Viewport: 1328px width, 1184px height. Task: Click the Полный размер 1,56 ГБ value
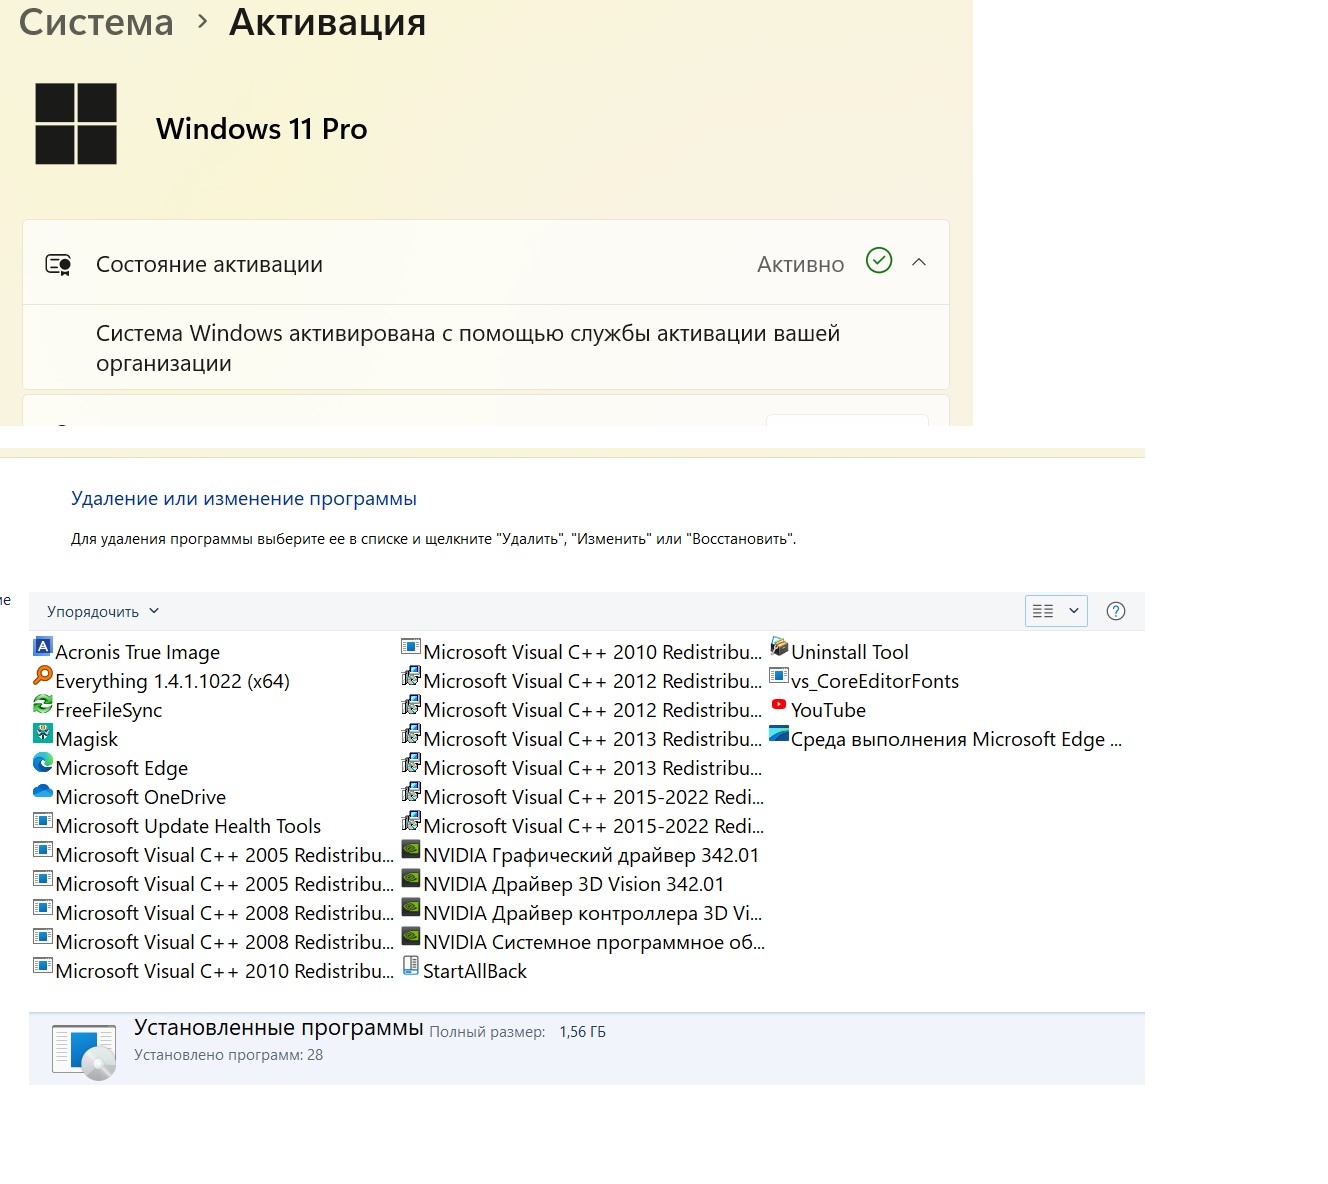pos(583,1032)
